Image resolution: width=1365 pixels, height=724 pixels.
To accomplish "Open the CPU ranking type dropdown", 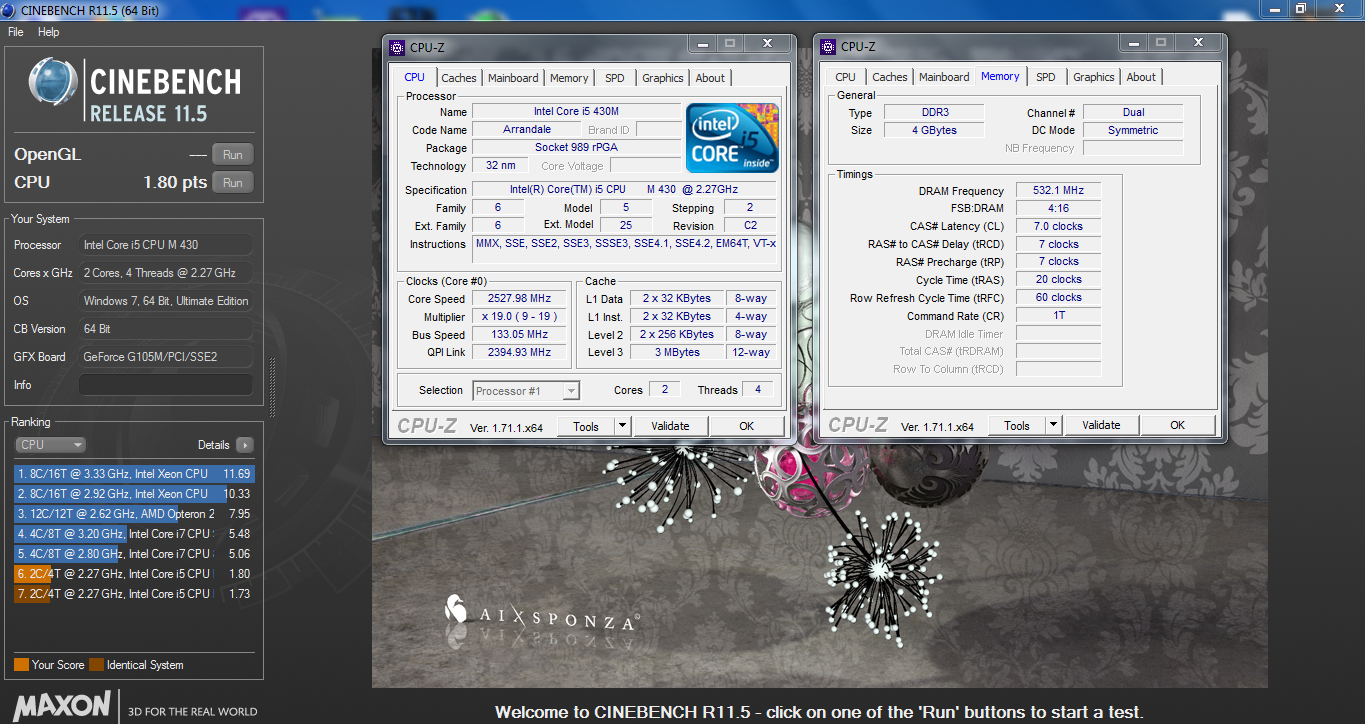I will point(51,445).
